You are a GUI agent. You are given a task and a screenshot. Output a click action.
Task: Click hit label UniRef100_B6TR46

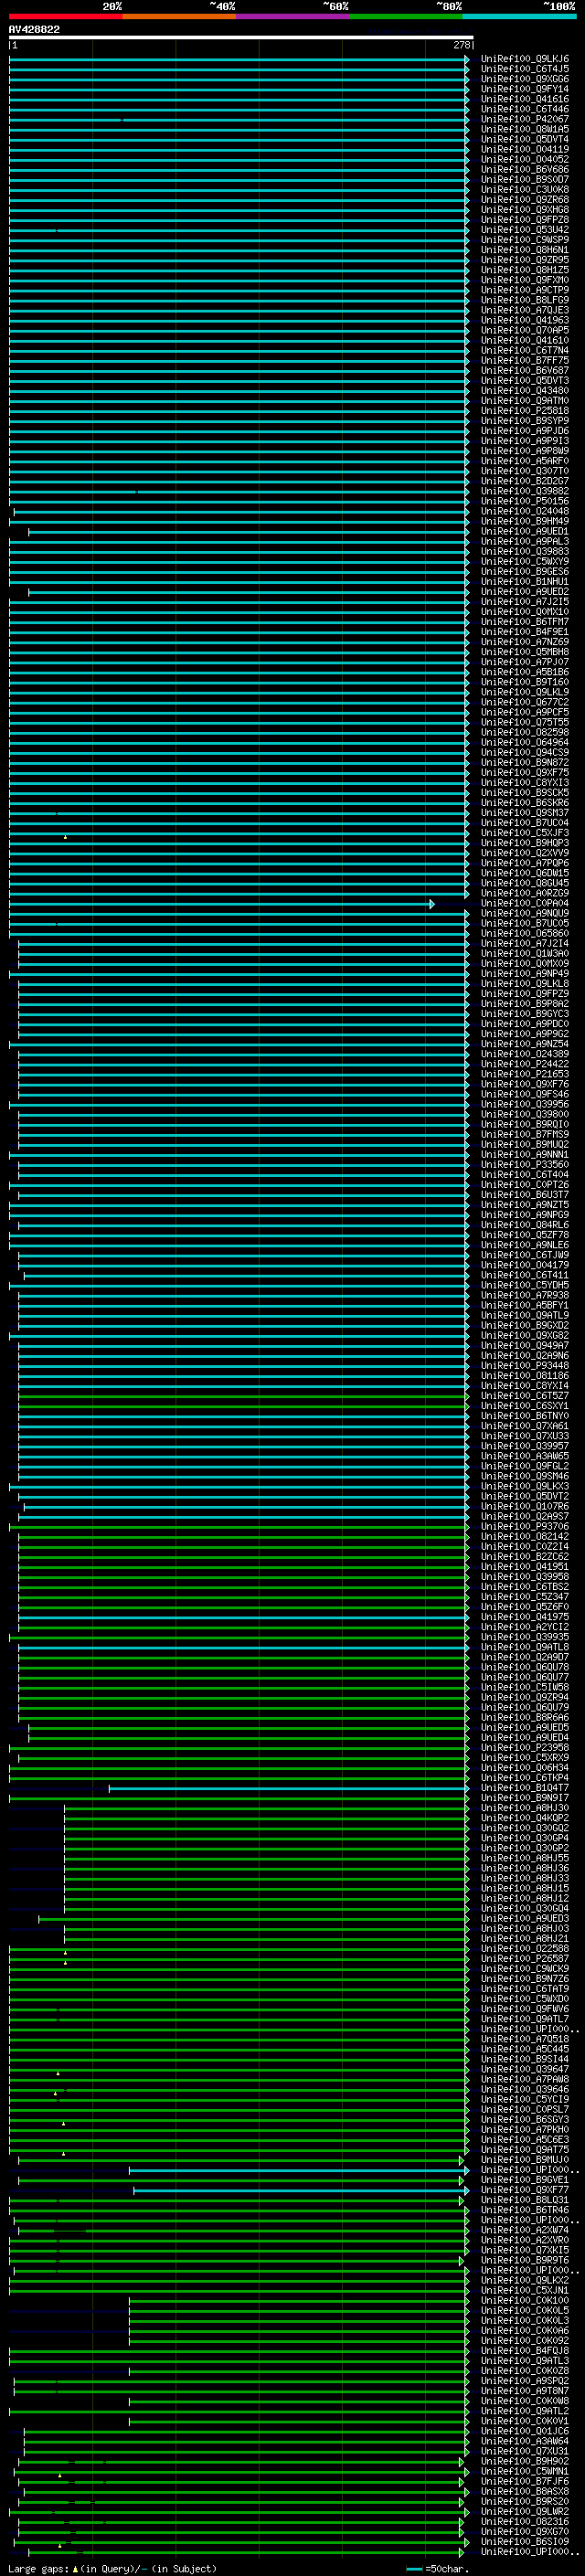pyautogui.click(x=524, y=2209)
